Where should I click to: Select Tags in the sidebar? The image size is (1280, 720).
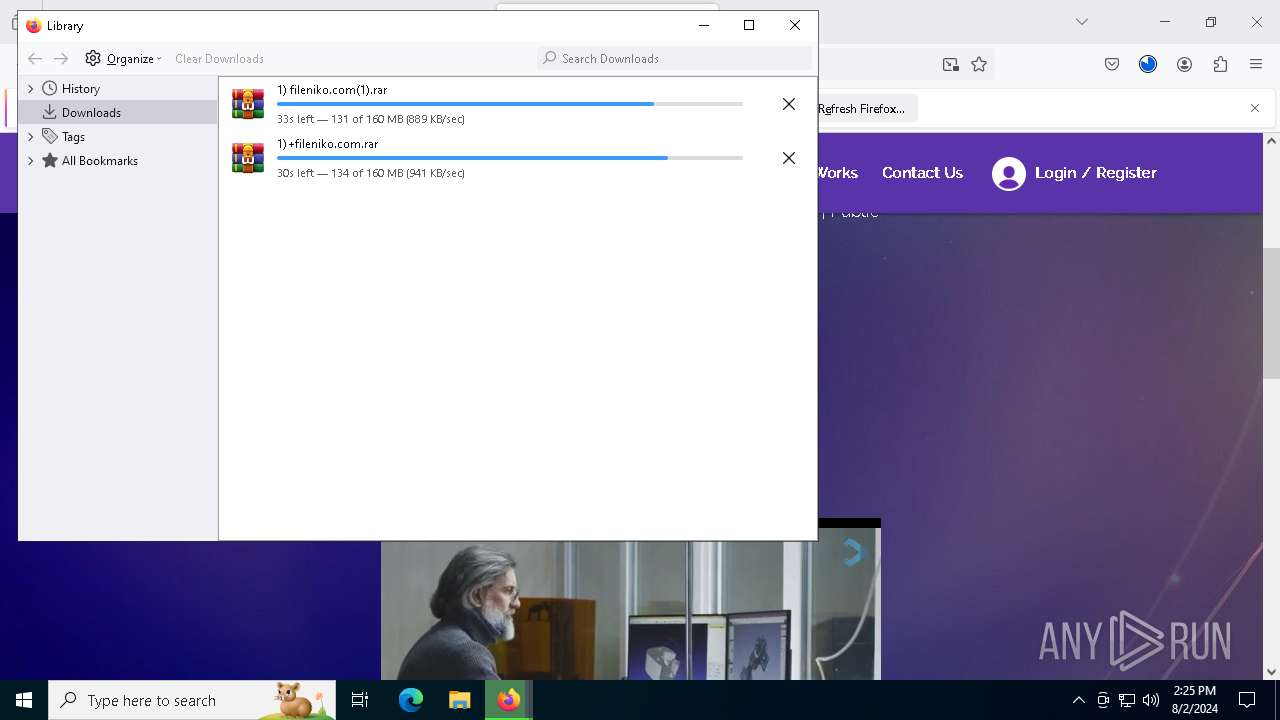click(73, 137)
